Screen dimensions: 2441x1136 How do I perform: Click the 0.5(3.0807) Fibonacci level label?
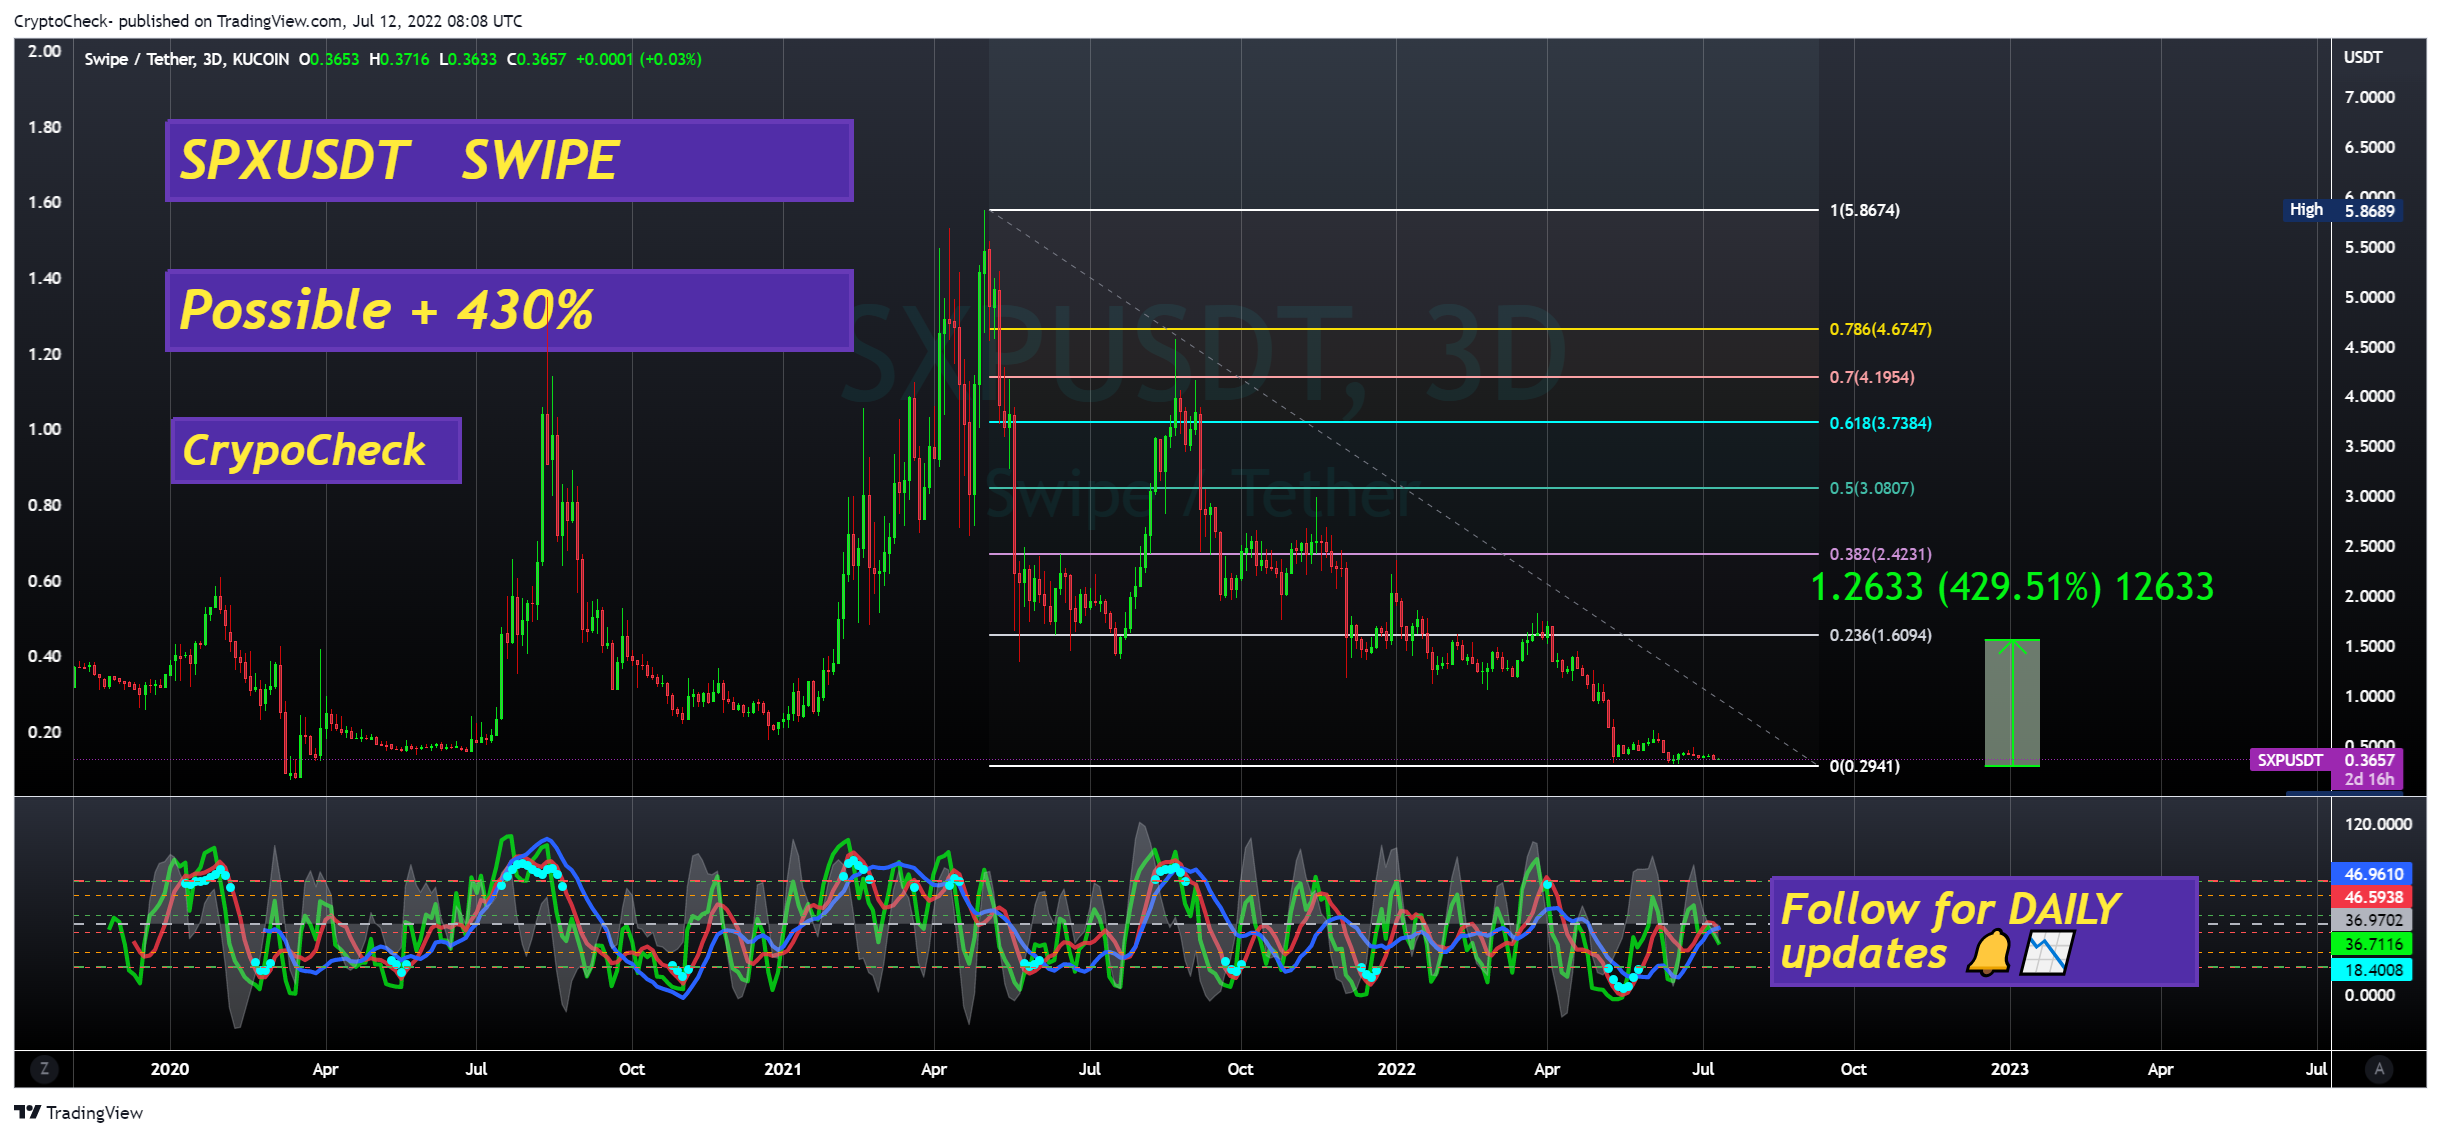[x=1872, y=488]
